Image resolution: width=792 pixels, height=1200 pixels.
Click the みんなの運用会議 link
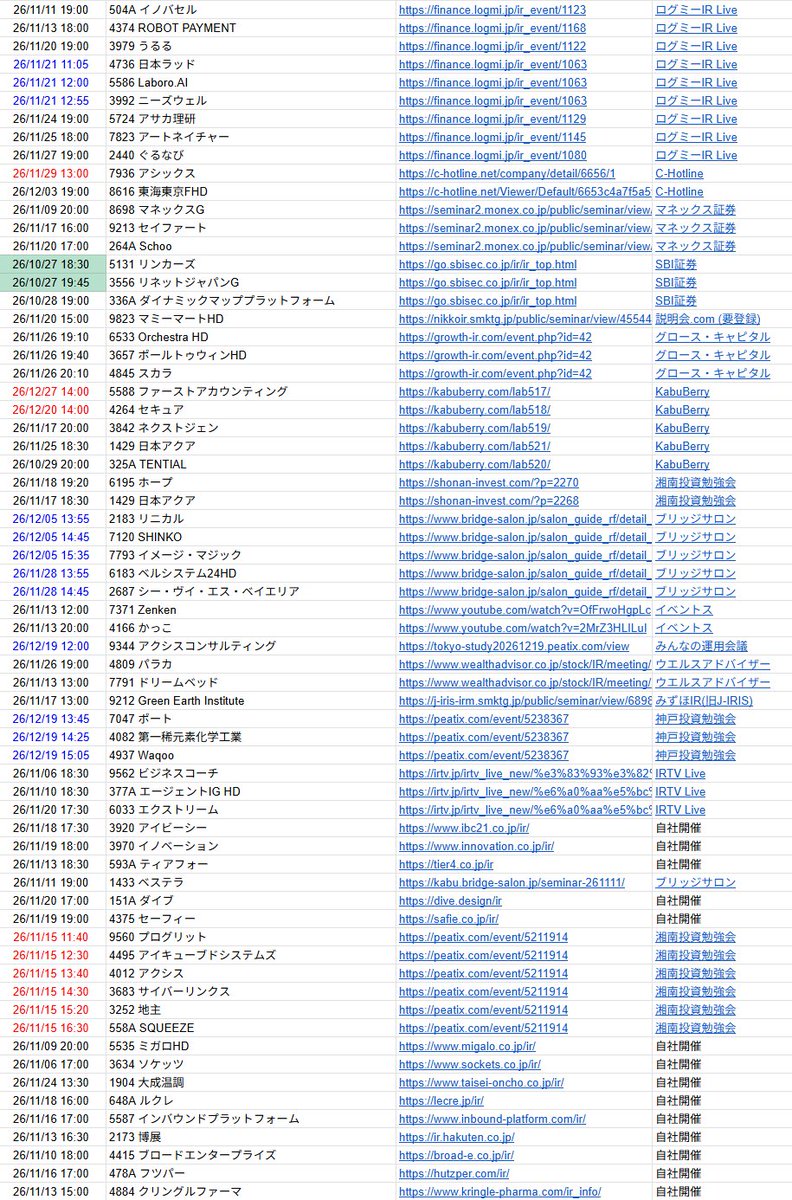click(701, 646)
